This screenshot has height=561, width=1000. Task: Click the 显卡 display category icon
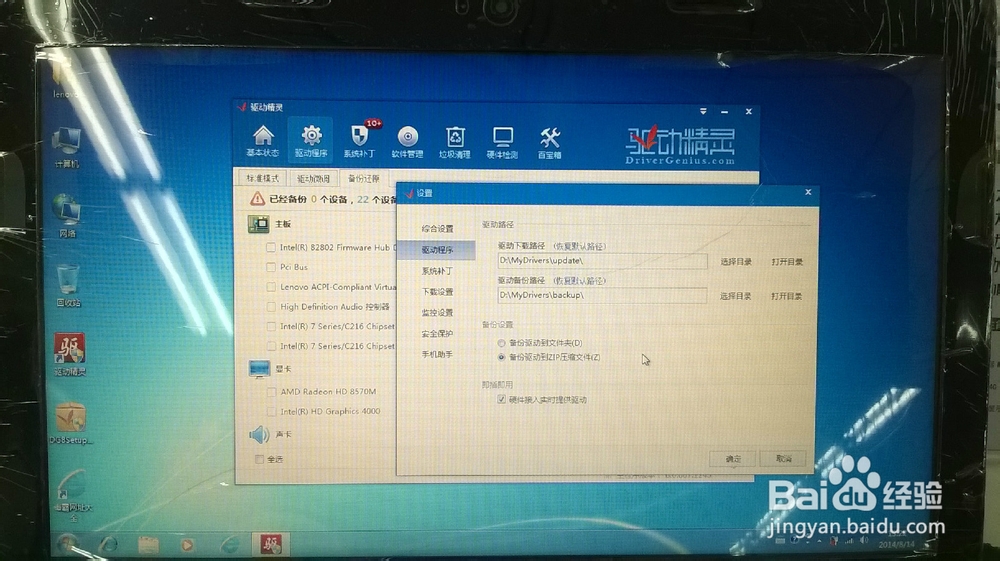click(x=259, y=368)
